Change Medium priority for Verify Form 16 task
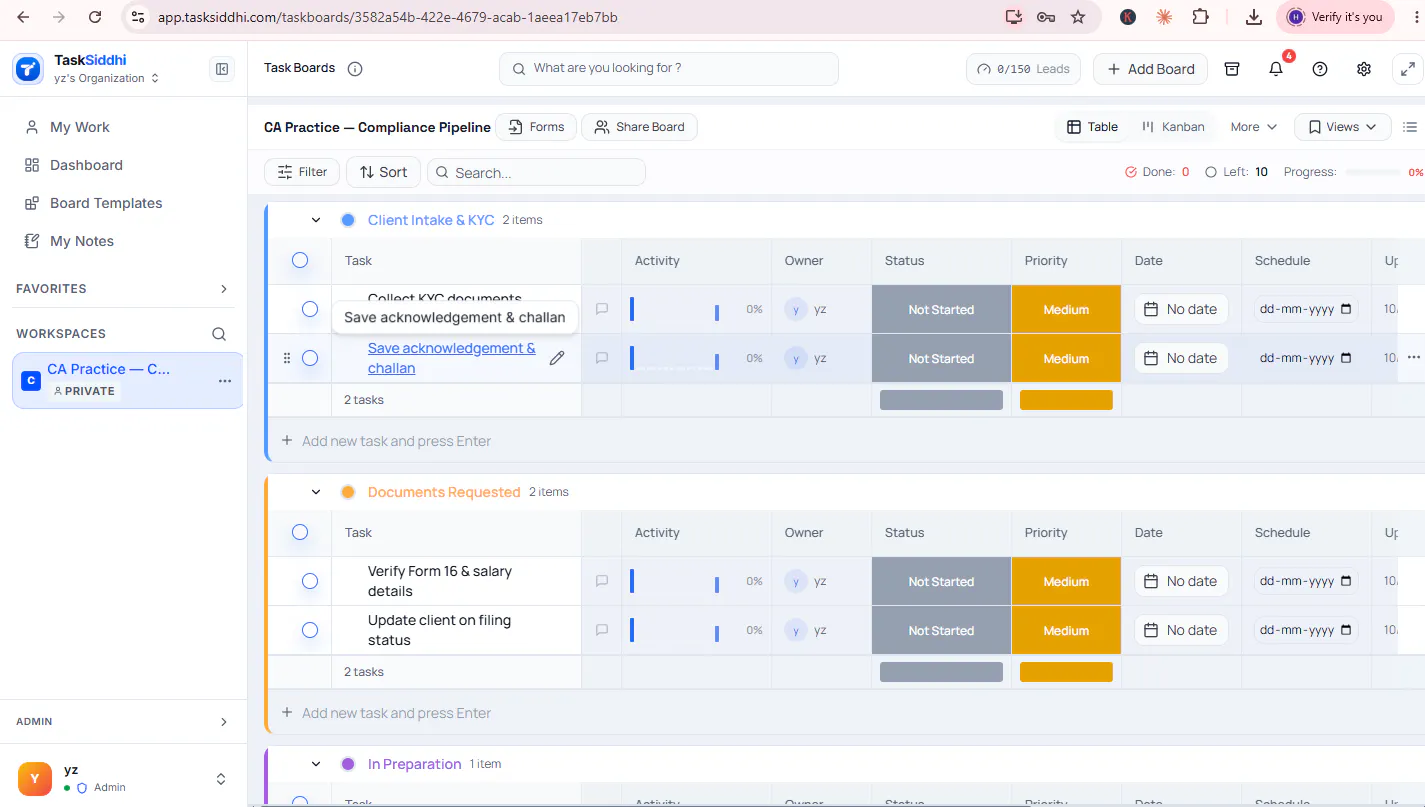This screenshot has height=807, width=1425. 1066,581
